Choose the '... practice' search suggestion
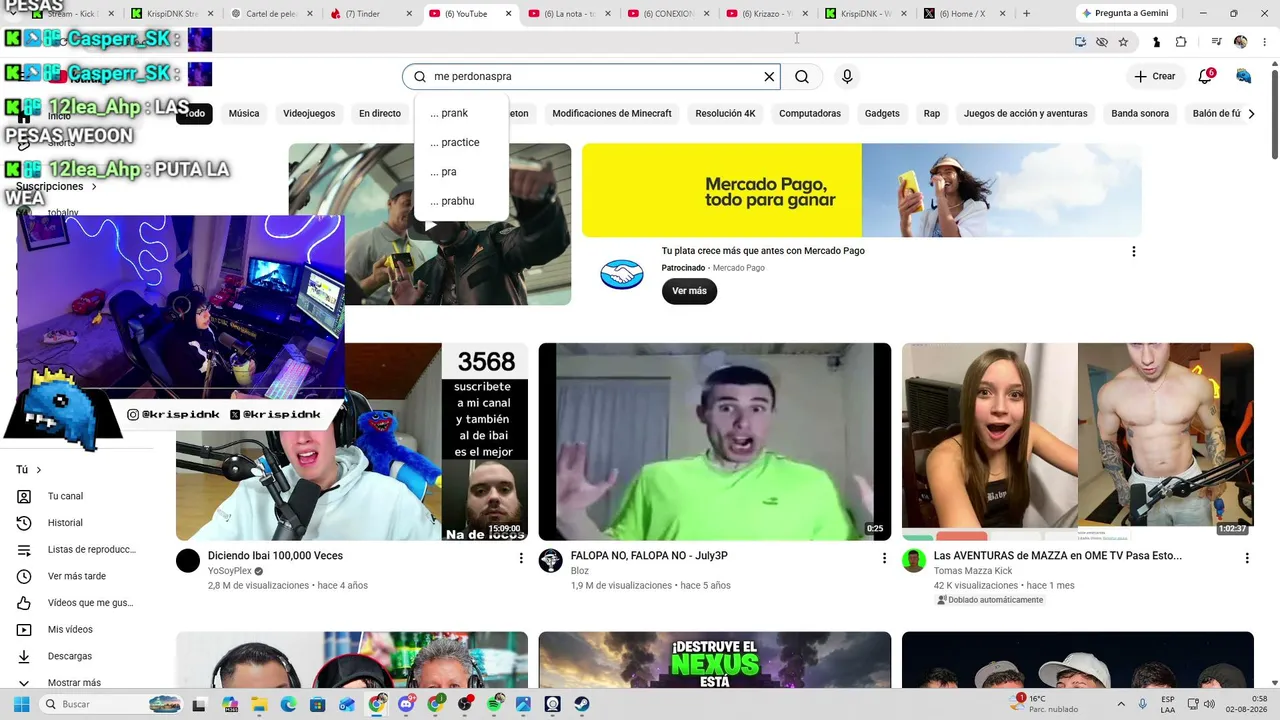 [x=461, y=142]
